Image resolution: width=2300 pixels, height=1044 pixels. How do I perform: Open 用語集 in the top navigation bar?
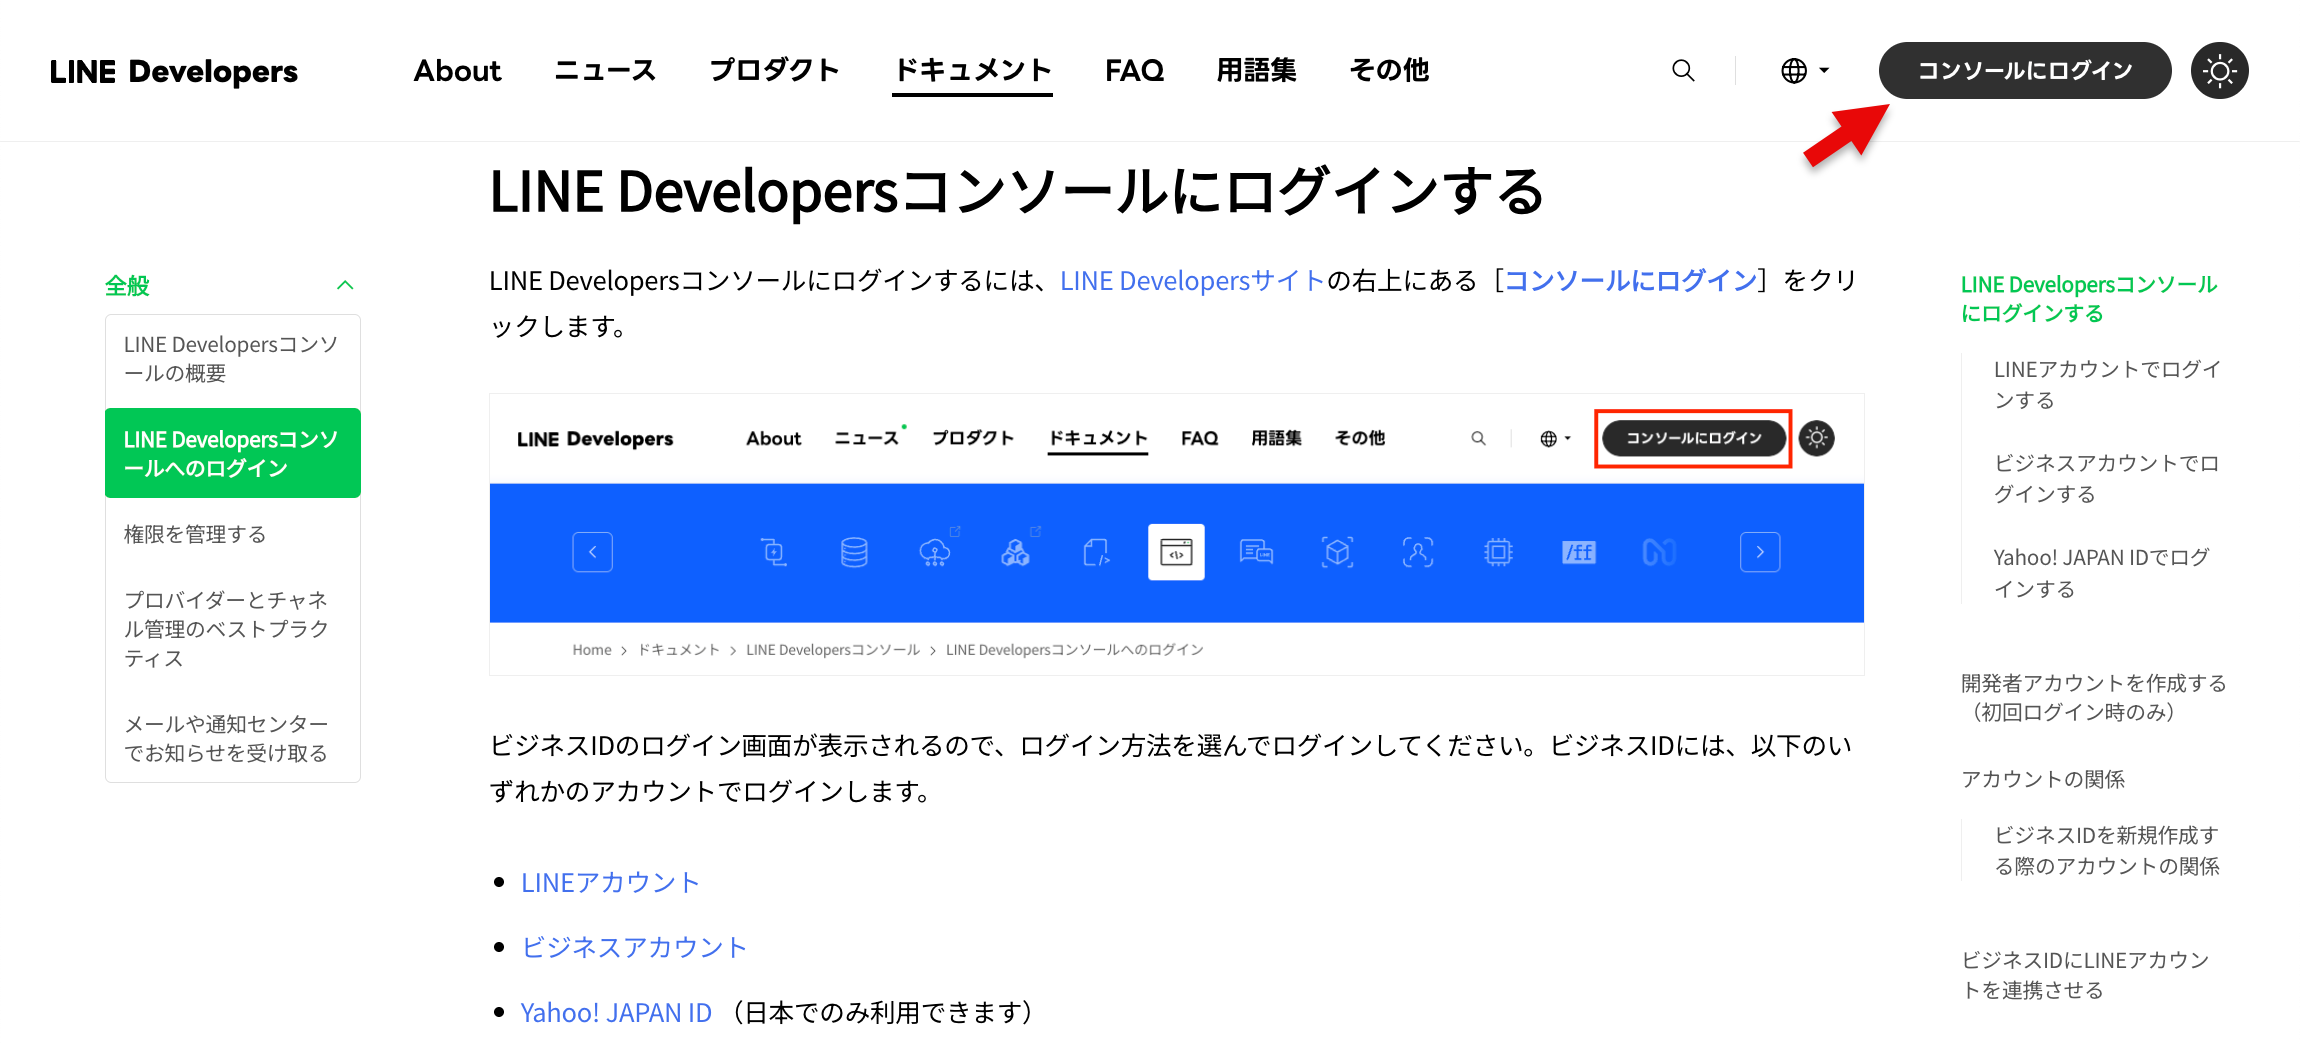1256,70
